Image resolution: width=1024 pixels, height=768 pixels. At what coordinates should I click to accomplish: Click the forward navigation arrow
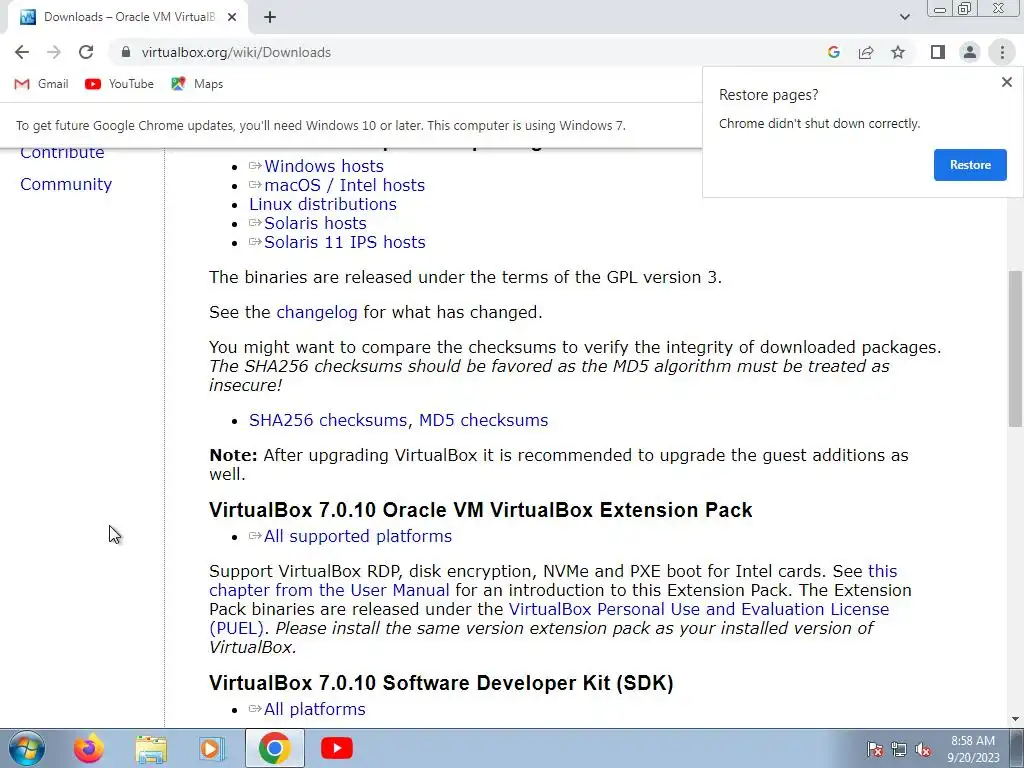[x=54, y=52]
